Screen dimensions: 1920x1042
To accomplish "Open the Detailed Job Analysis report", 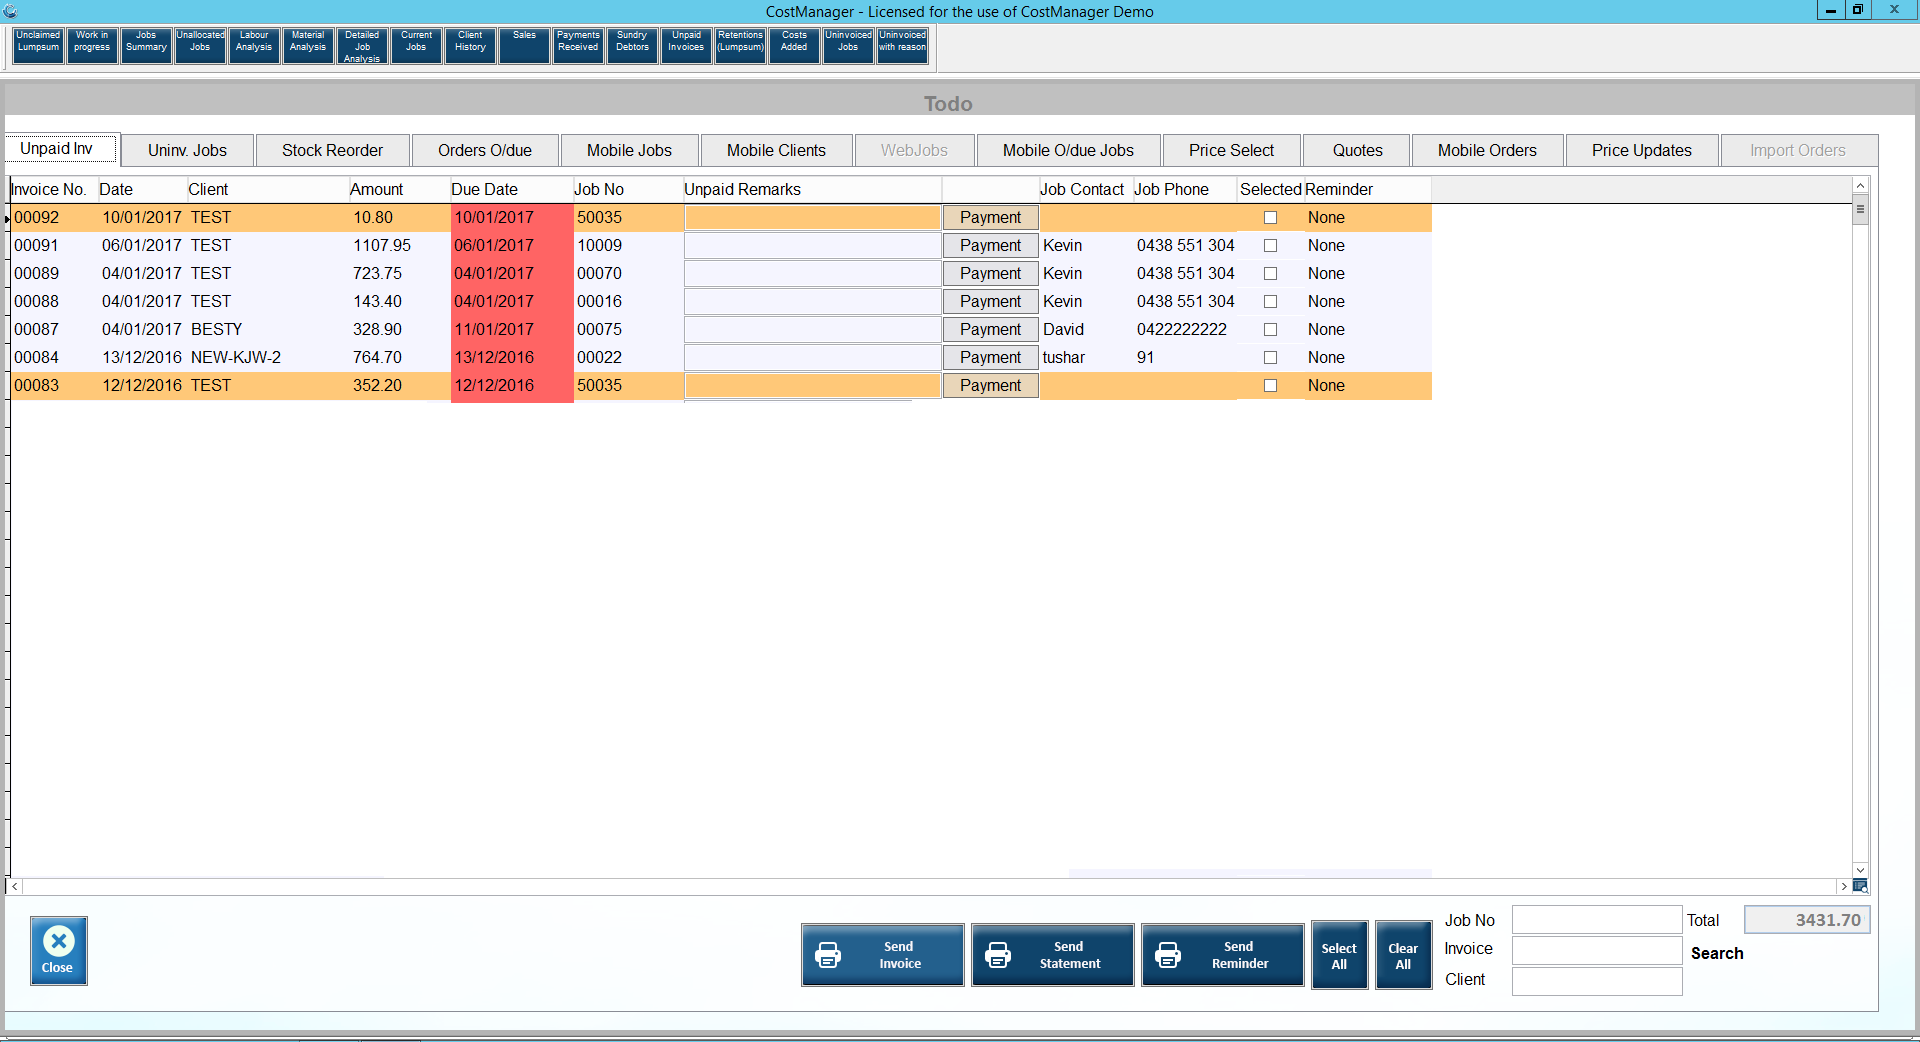I will pyautogui.click(x=362, y=46).
